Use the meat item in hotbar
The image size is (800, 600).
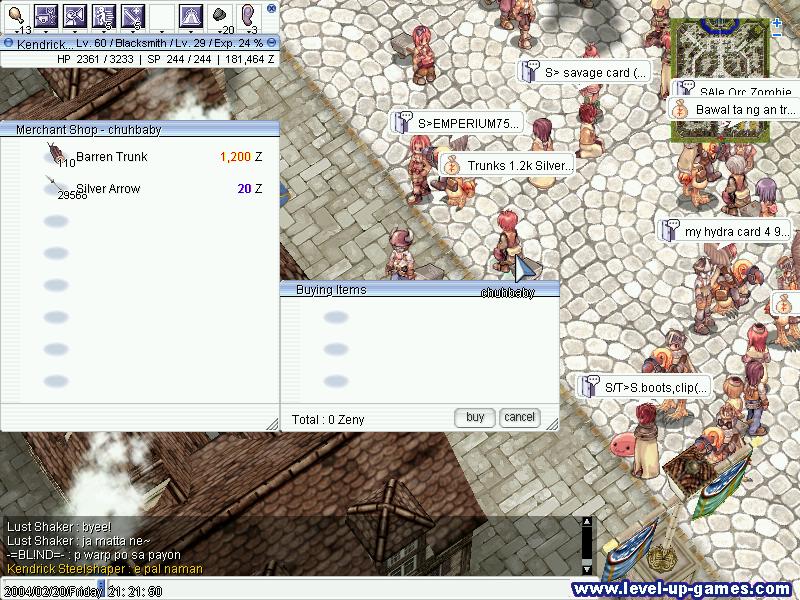click(15, 14)
